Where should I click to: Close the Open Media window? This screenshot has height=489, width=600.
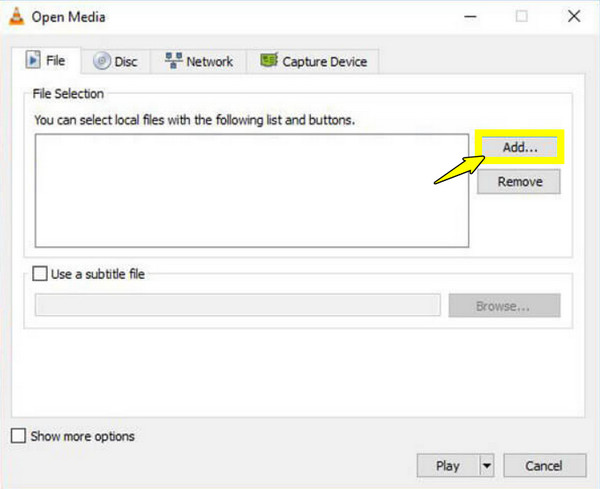click(x=573, y=17)
